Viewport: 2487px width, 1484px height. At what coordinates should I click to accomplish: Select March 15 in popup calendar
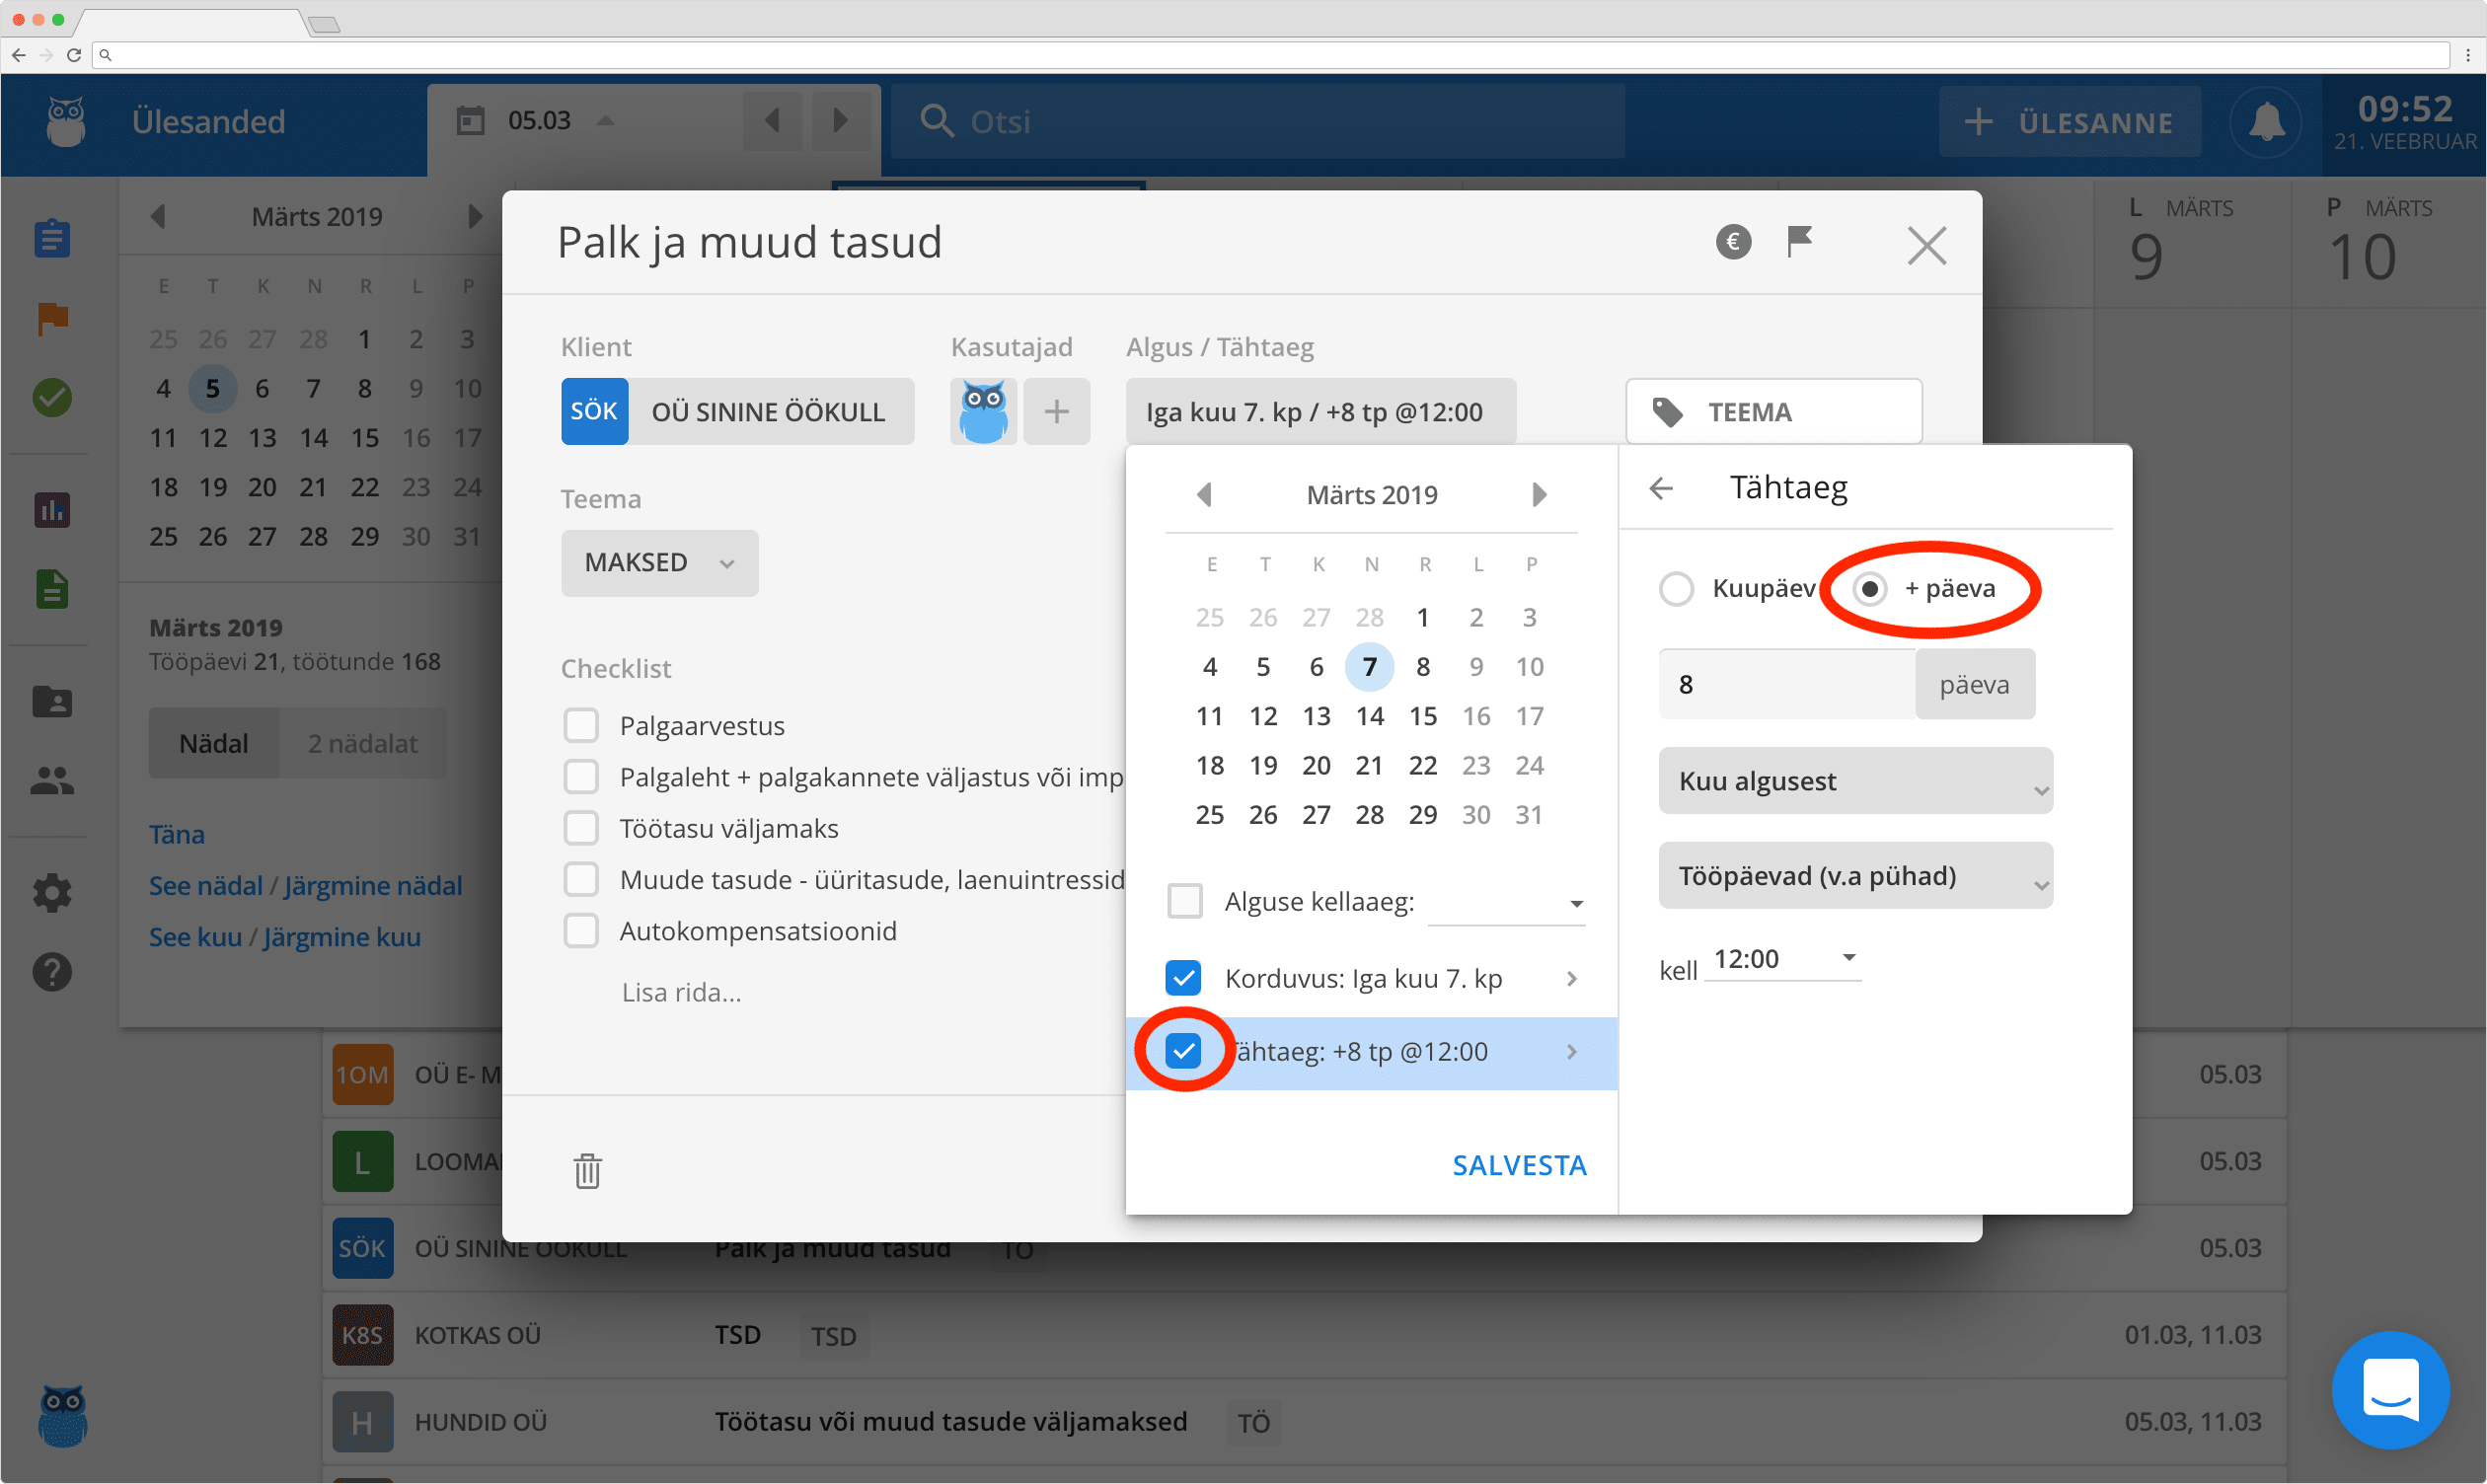tap(1422, 716)
